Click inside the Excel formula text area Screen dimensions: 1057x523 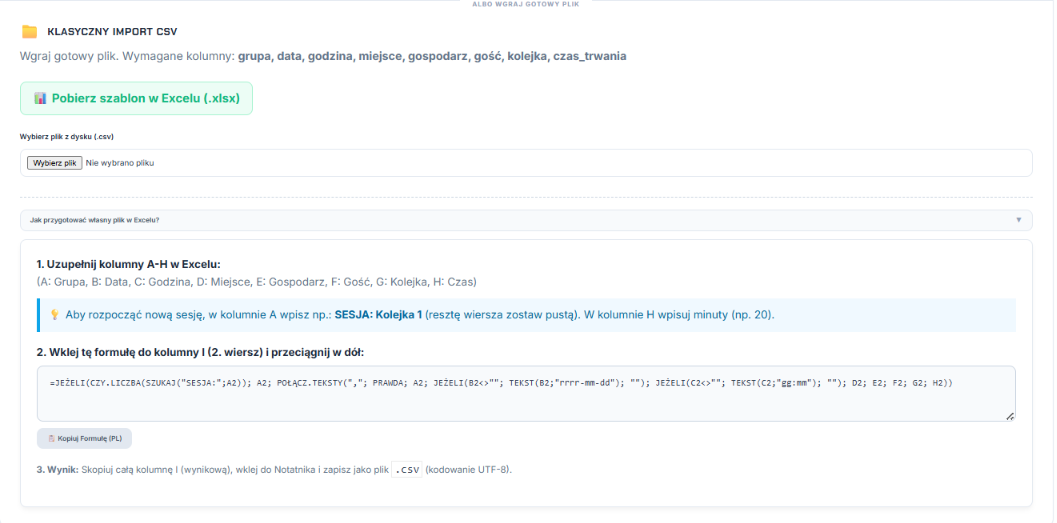(x=526, y=394)
